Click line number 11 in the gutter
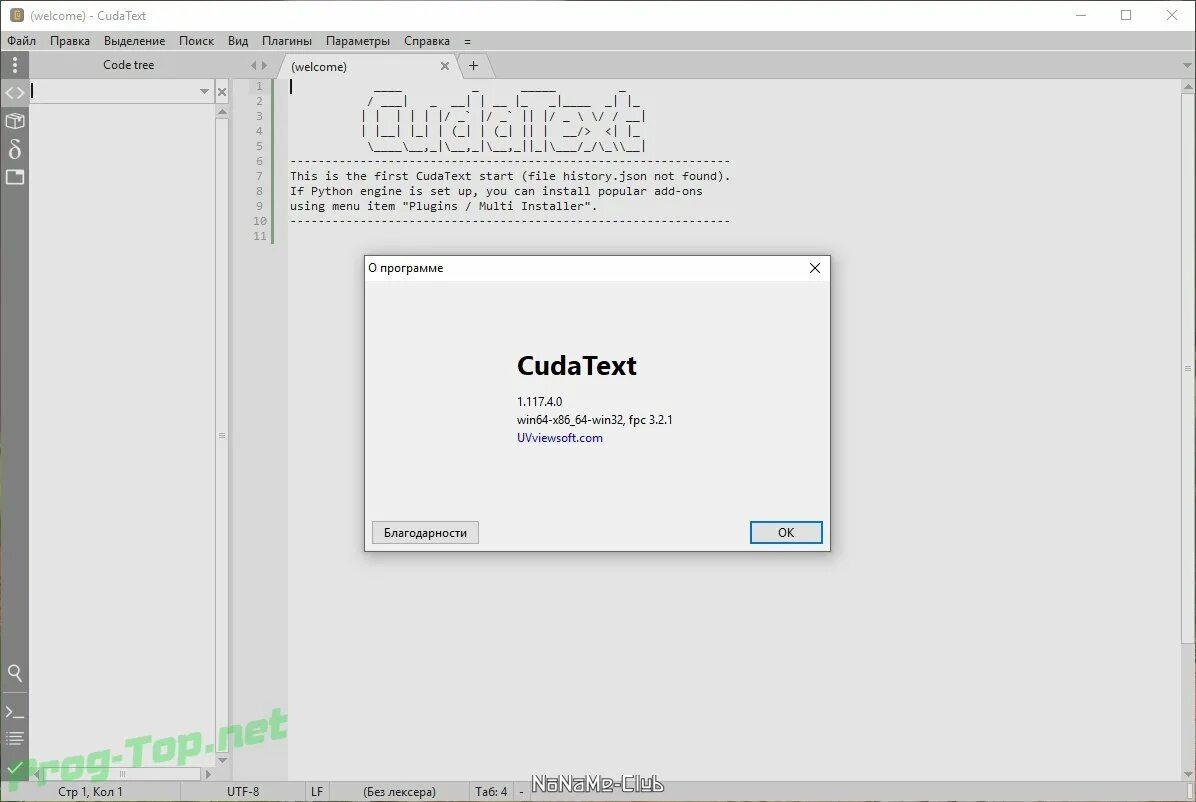 (259, 236)
